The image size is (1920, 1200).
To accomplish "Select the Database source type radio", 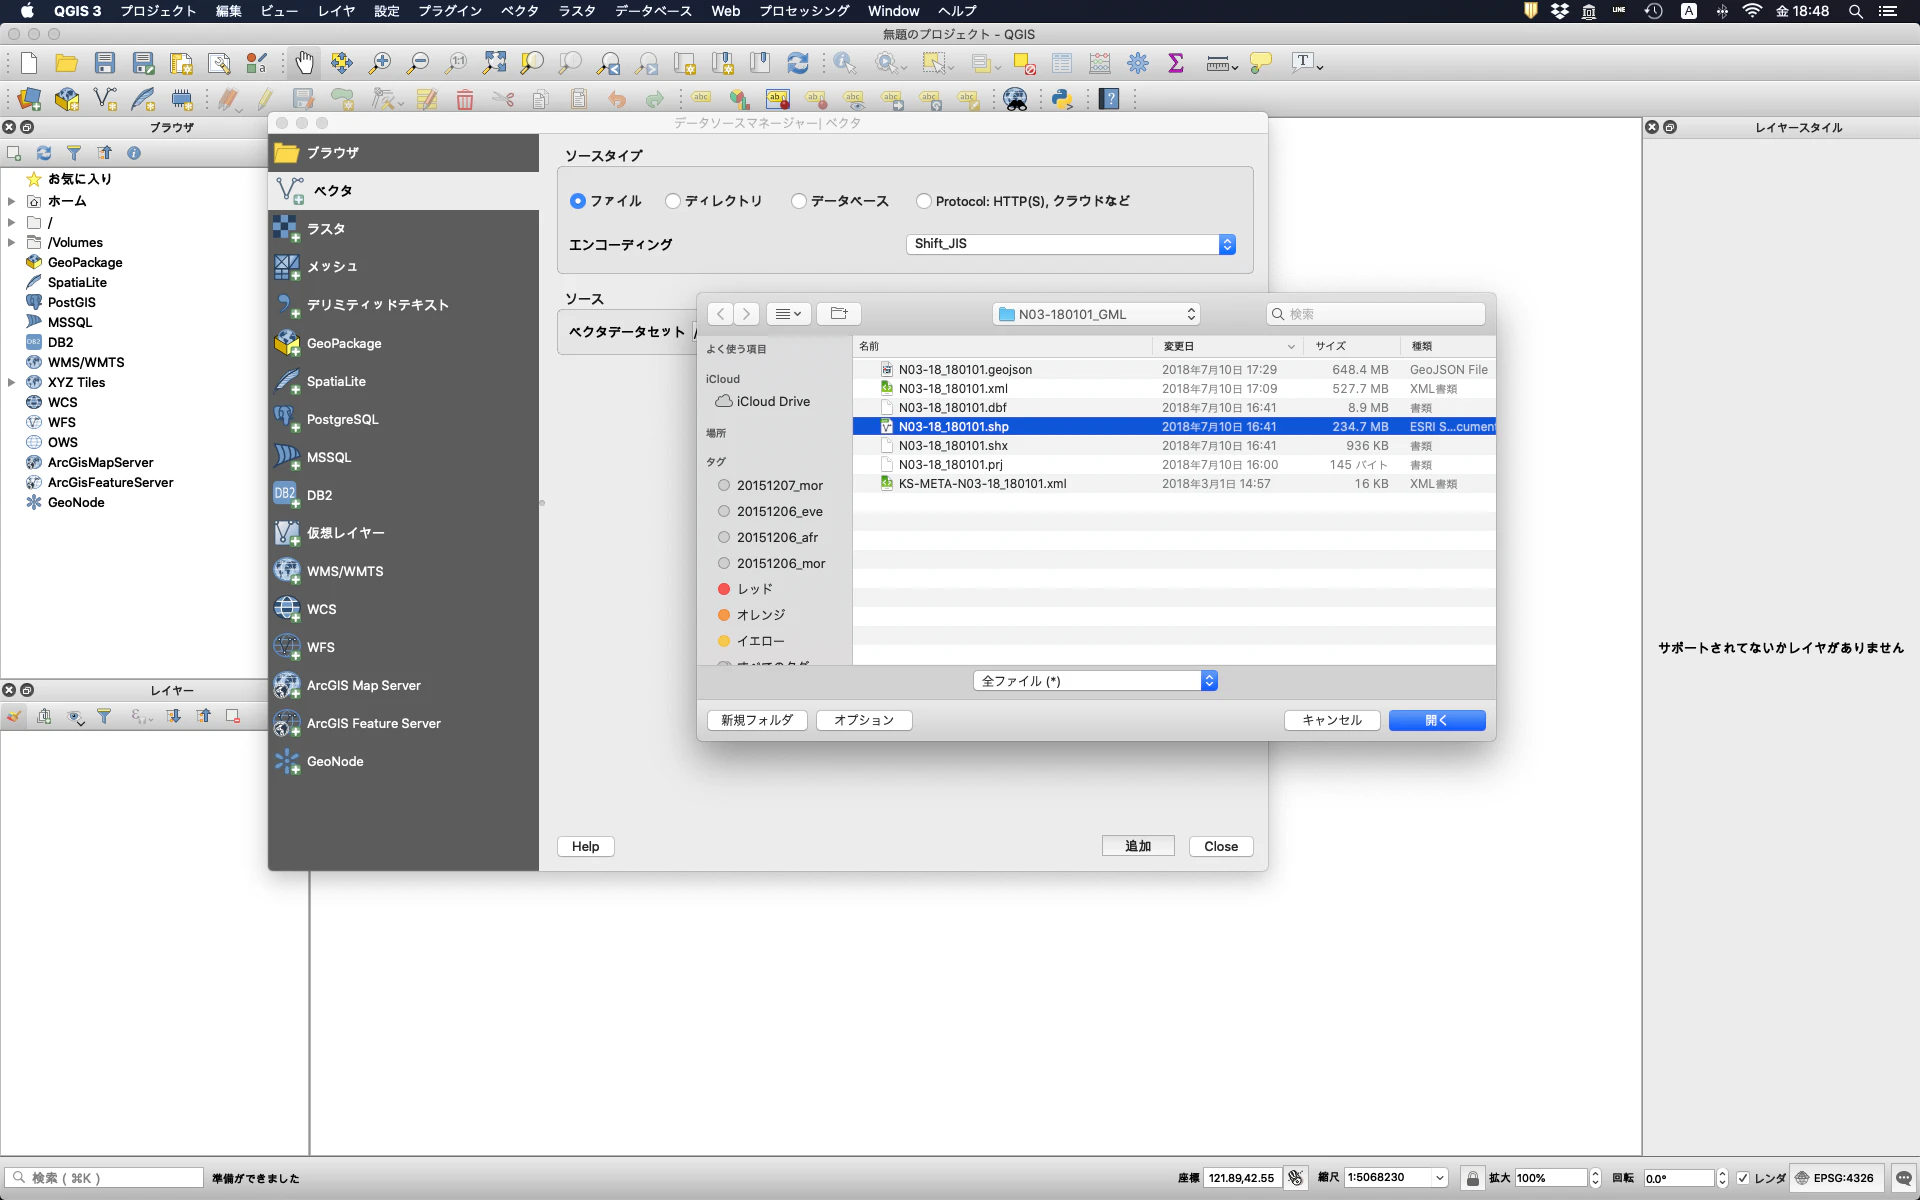I will tap(799, 201).
